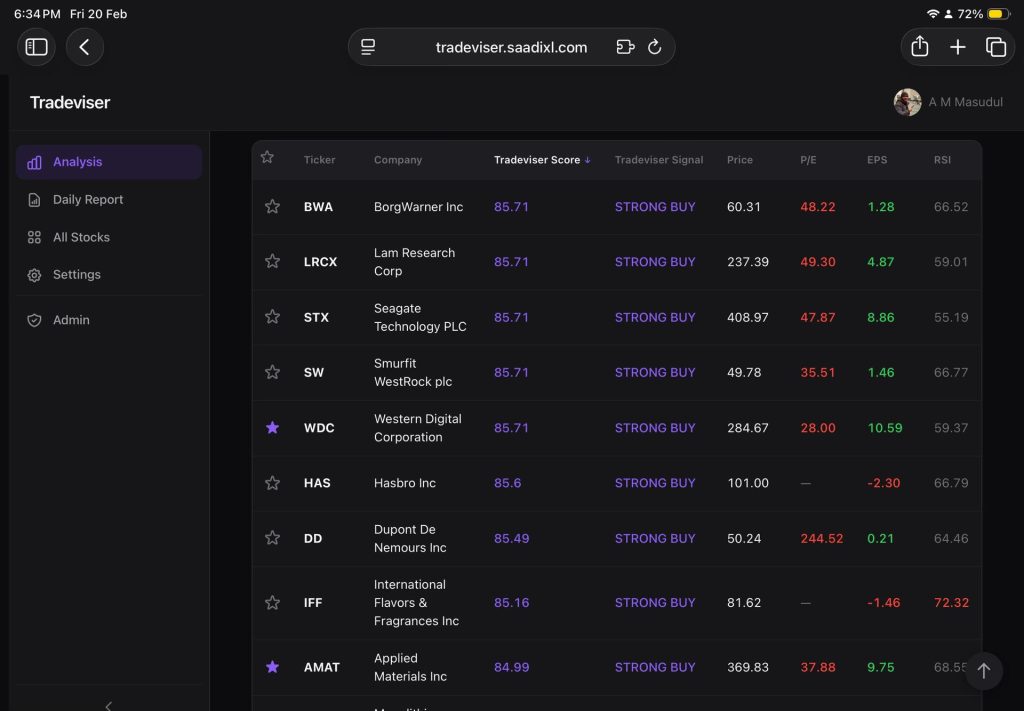This screenshot has height=711, width=1024.
Task: Star the BWA row as favorite
Action: (x=272, y=207)
